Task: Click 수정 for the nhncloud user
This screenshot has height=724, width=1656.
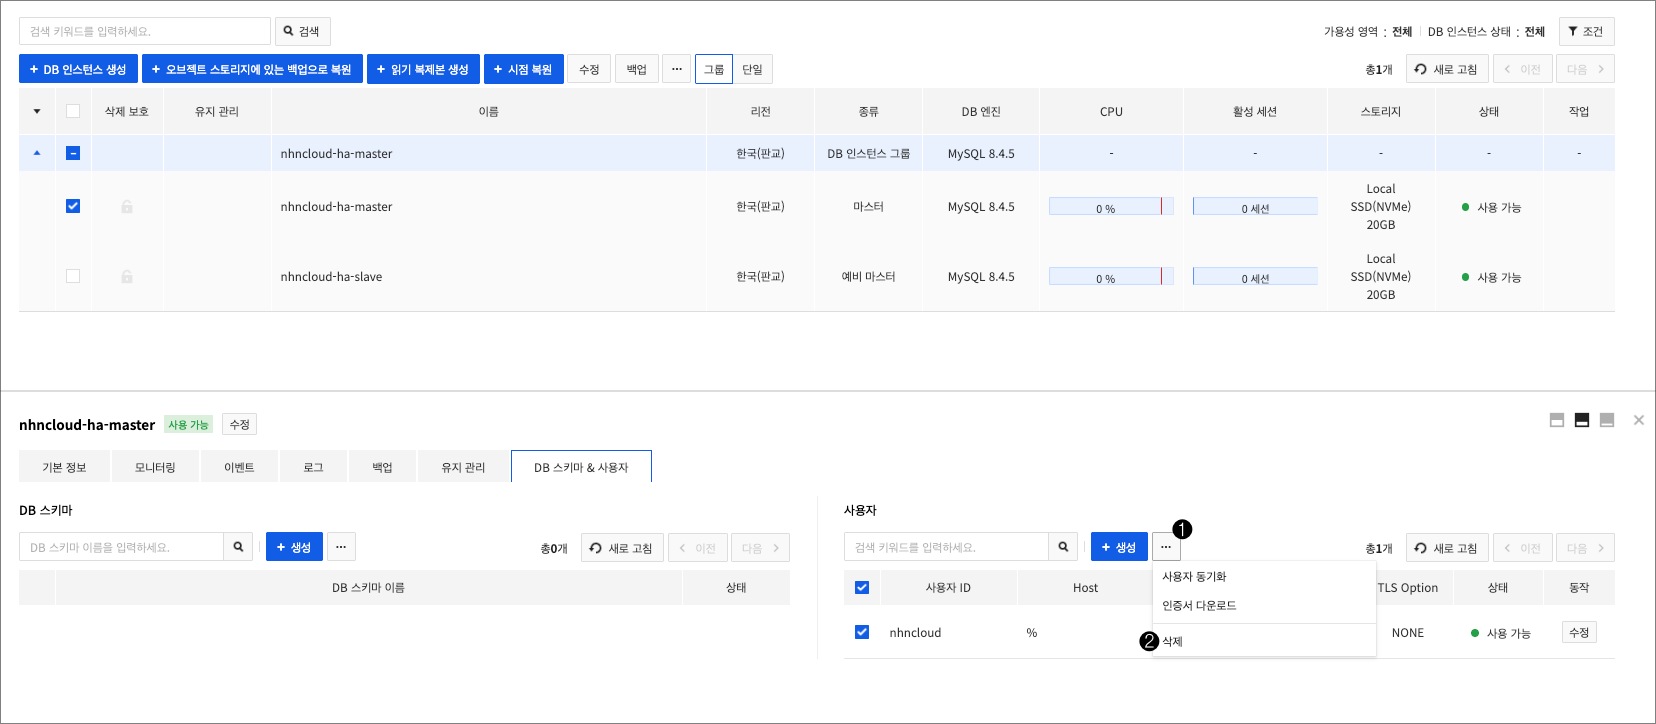Action: click(x=1579, y=632)
